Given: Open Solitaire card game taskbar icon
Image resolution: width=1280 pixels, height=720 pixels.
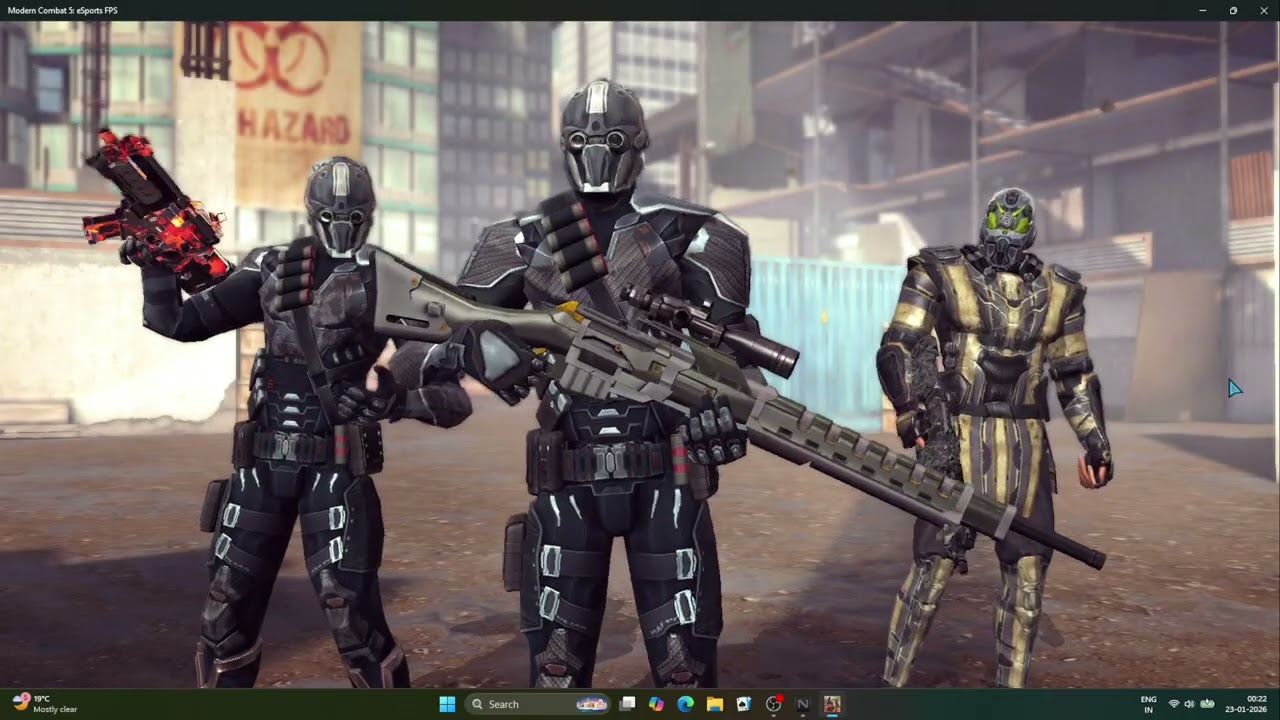Looking at the screenshot, I should click(744, 704).
